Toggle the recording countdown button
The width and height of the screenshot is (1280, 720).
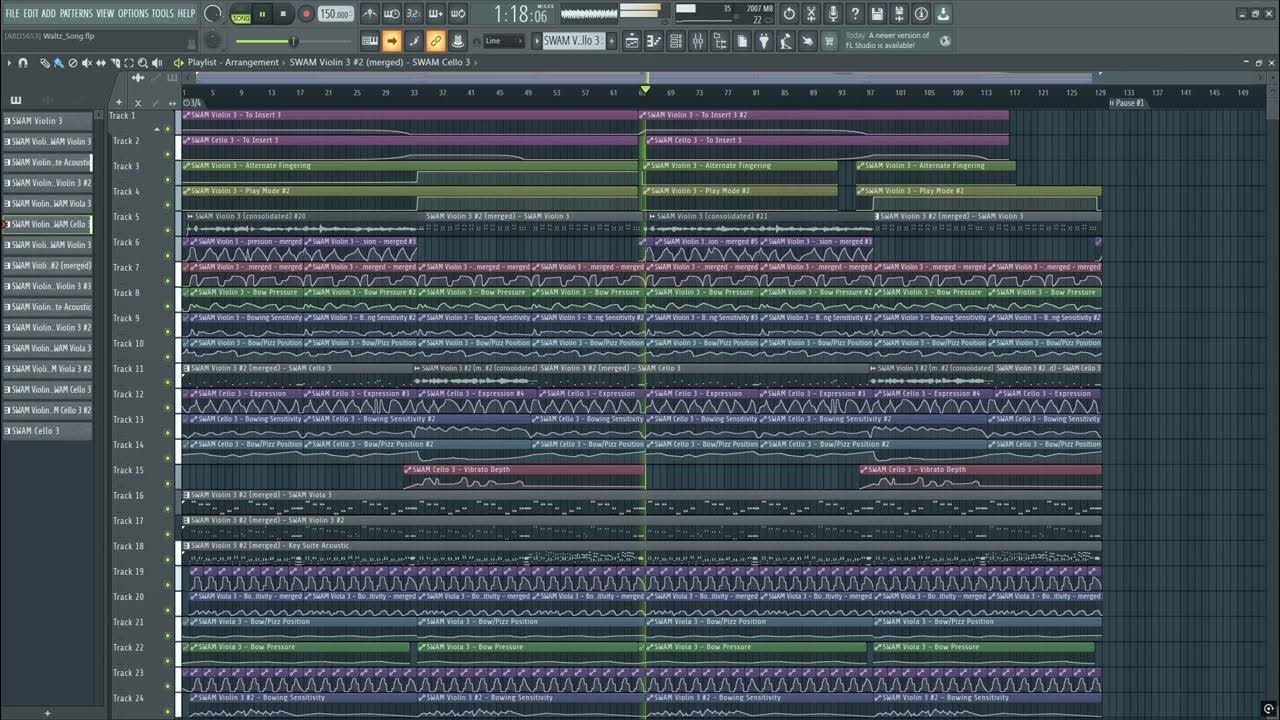[413, 14]
